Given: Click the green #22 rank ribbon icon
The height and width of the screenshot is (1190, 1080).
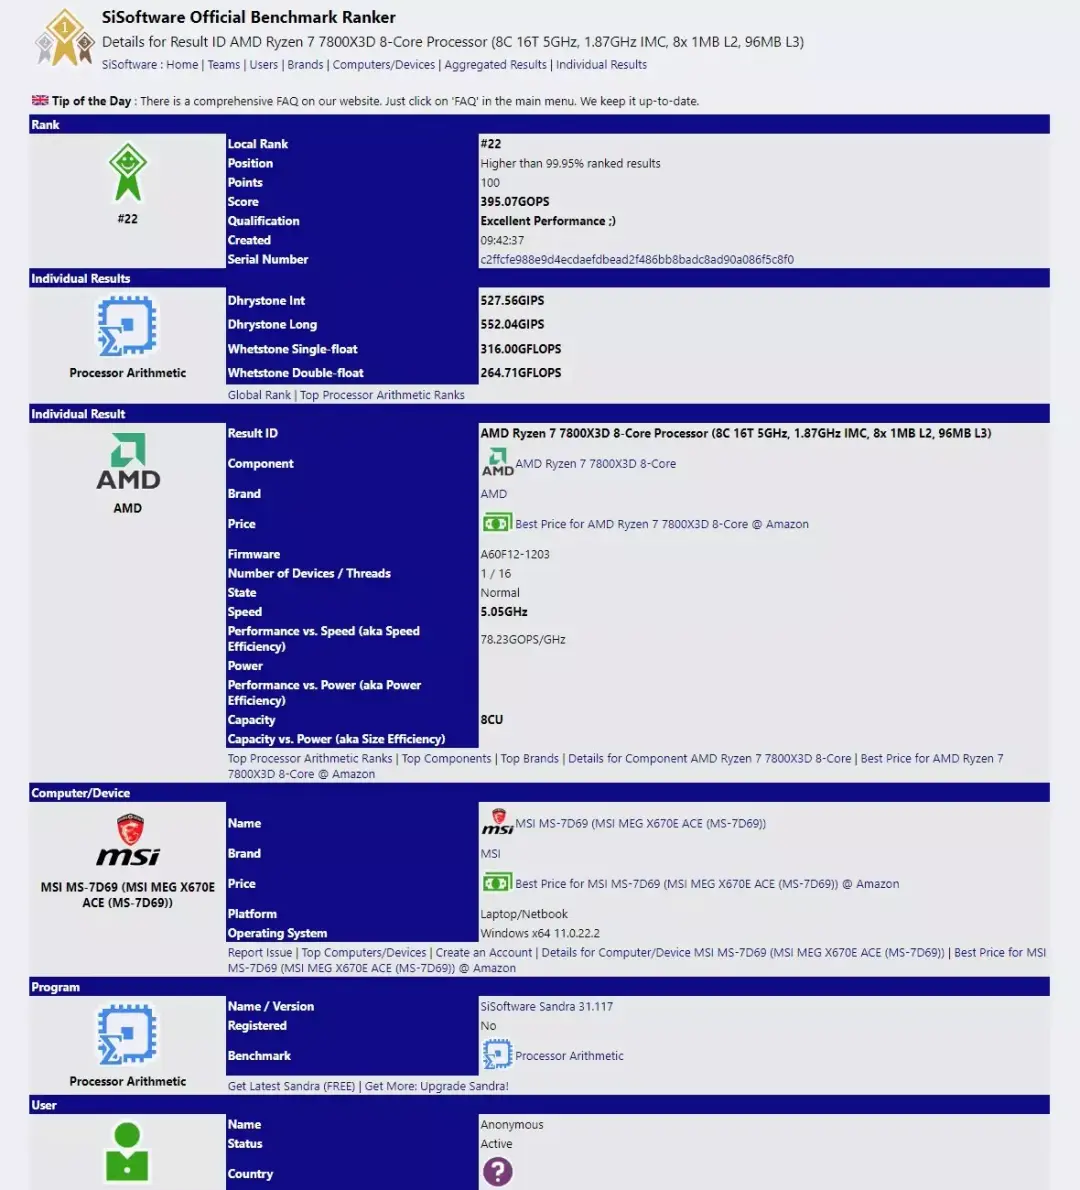Looking at the screenshot, I should coord(128,172).
